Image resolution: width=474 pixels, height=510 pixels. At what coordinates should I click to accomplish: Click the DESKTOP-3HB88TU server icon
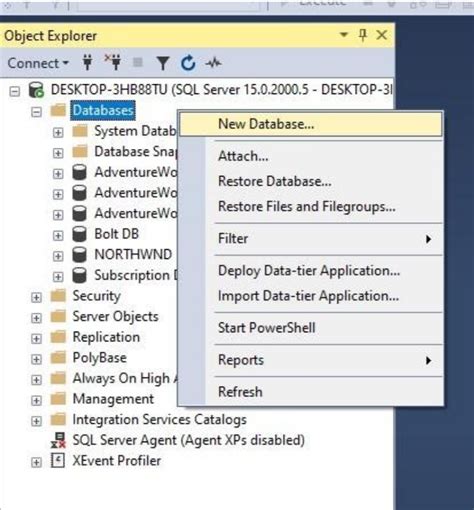click(x=36, y=90)
